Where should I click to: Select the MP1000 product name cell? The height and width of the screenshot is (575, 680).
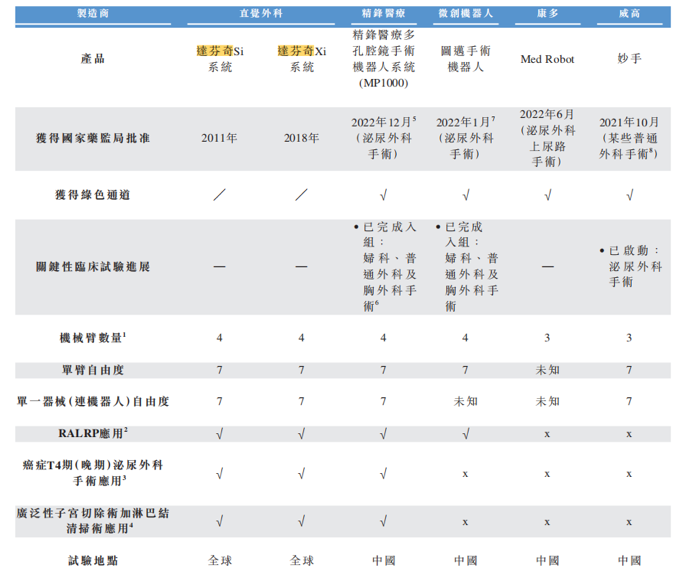coord(383,59)
